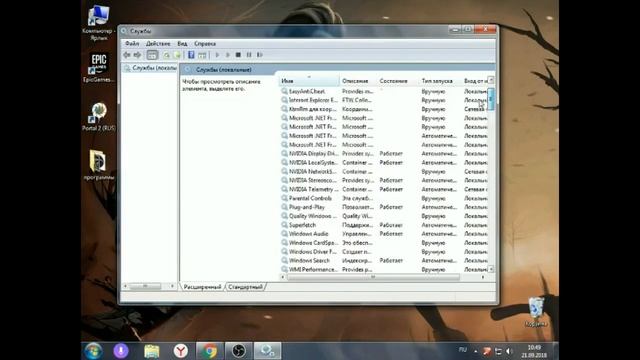This screenshot has width=640, height=360.
Task: Sort by the Тип запуска column header
Action: tap(440, 81)
